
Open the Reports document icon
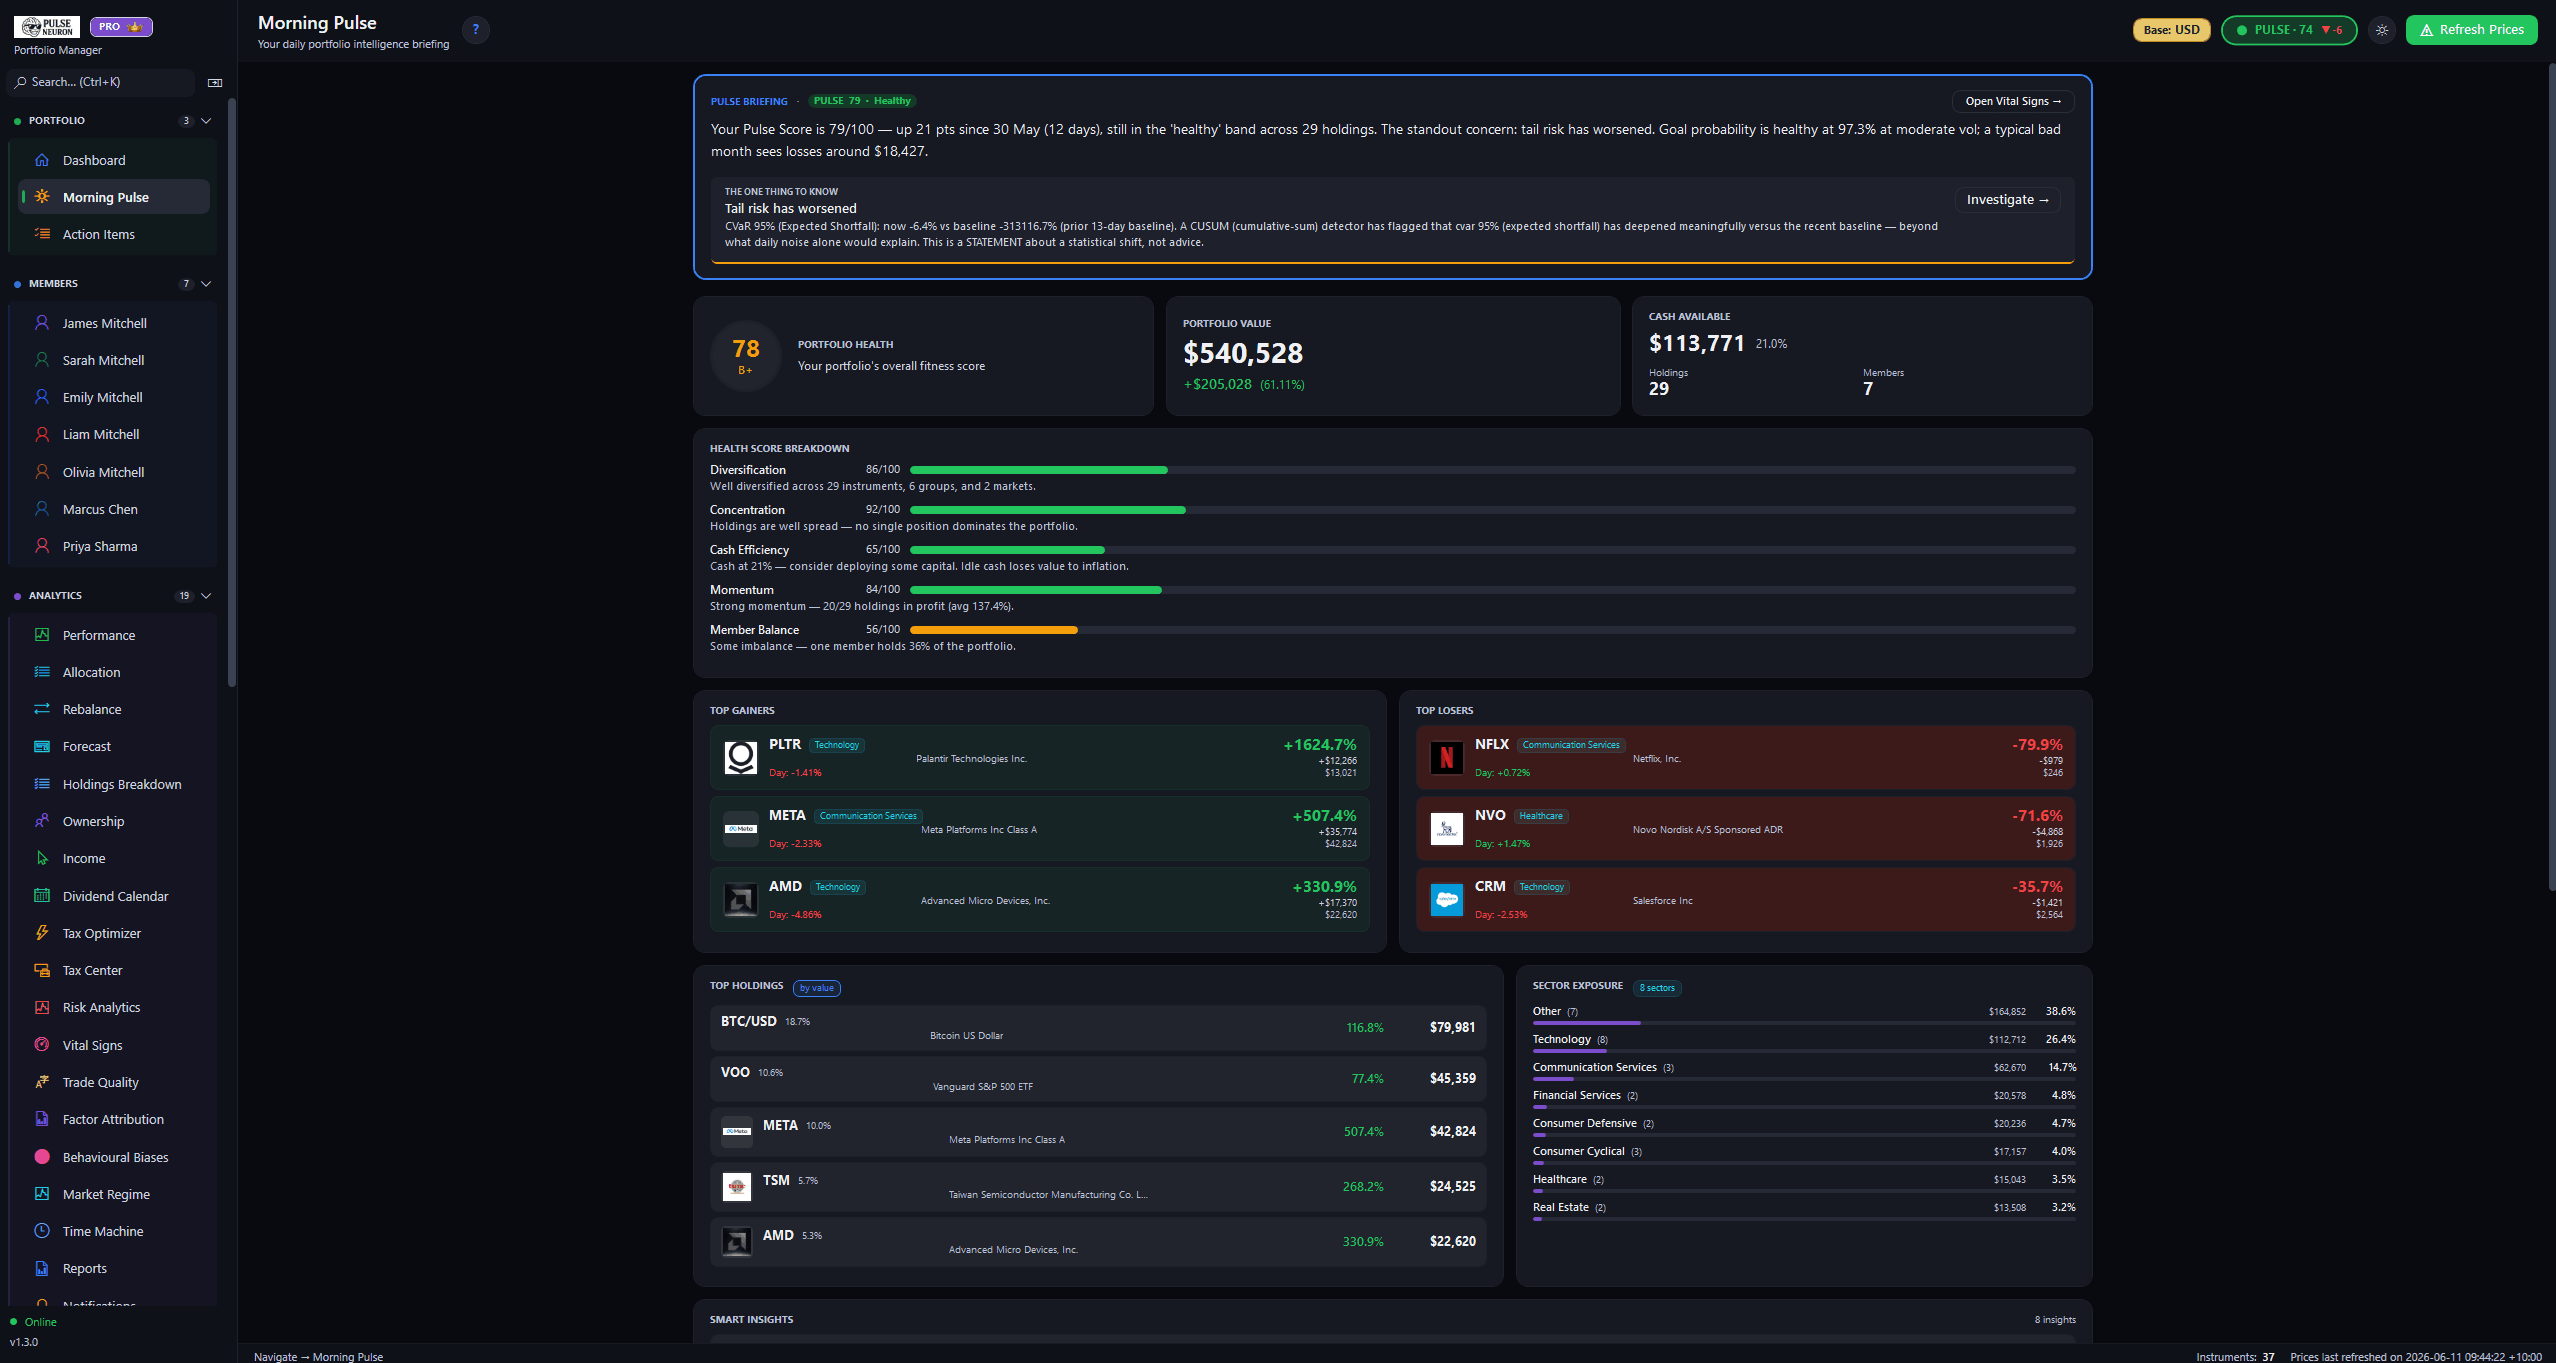(42, 1268)
